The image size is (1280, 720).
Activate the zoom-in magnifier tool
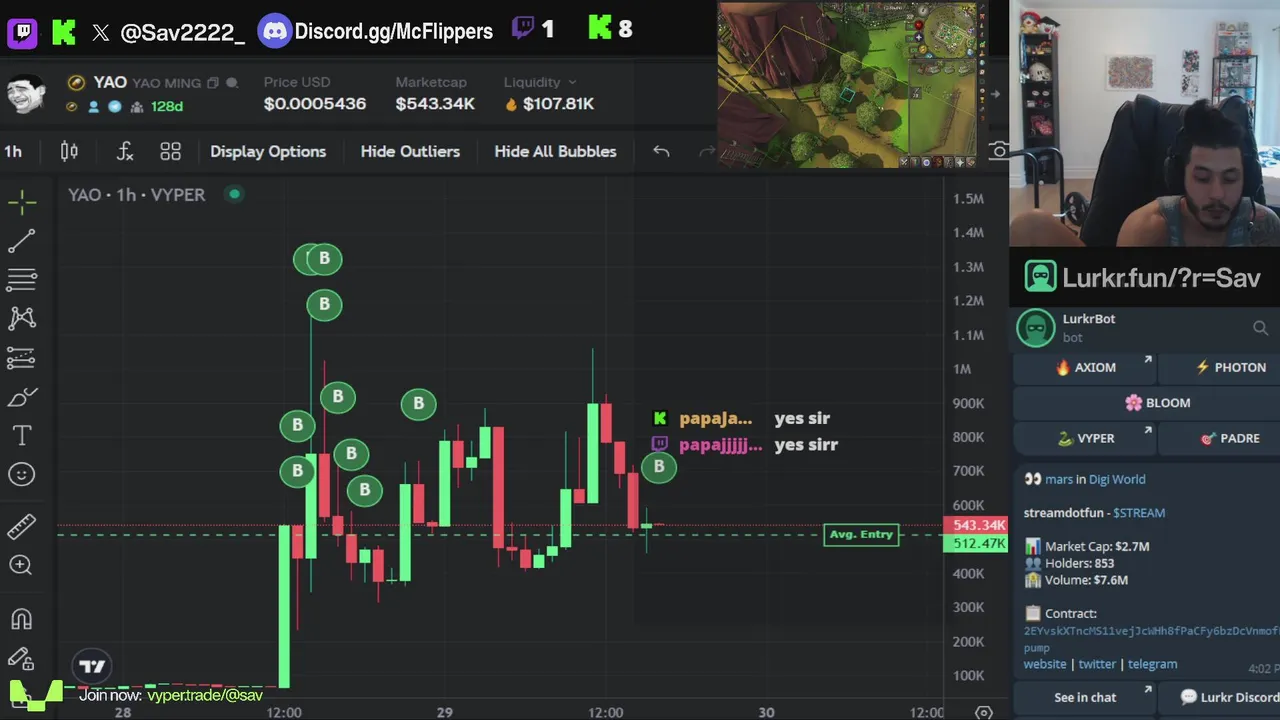(x=22, y=565)
